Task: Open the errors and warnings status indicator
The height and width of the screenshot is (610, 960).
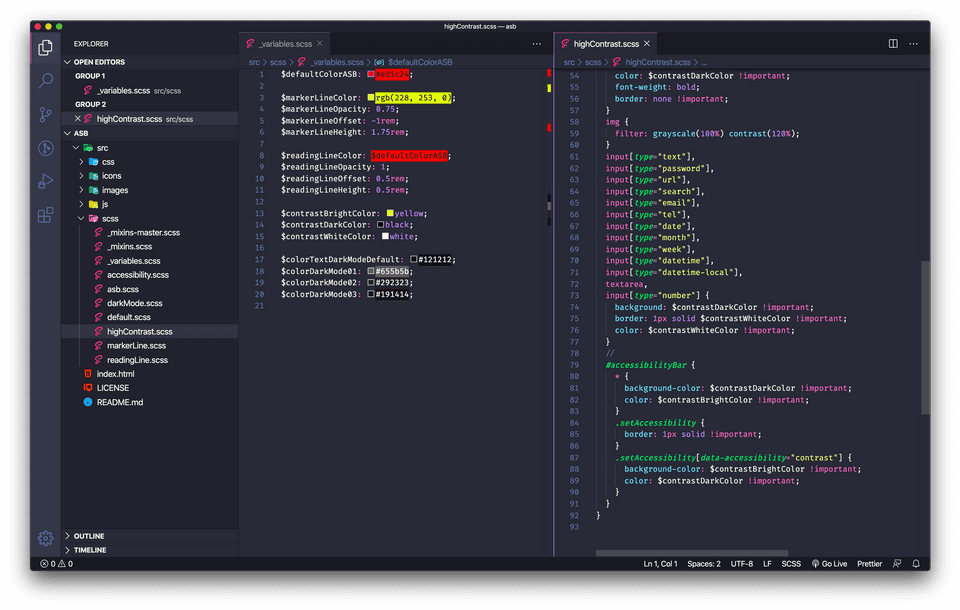Action: coord(56,564)
